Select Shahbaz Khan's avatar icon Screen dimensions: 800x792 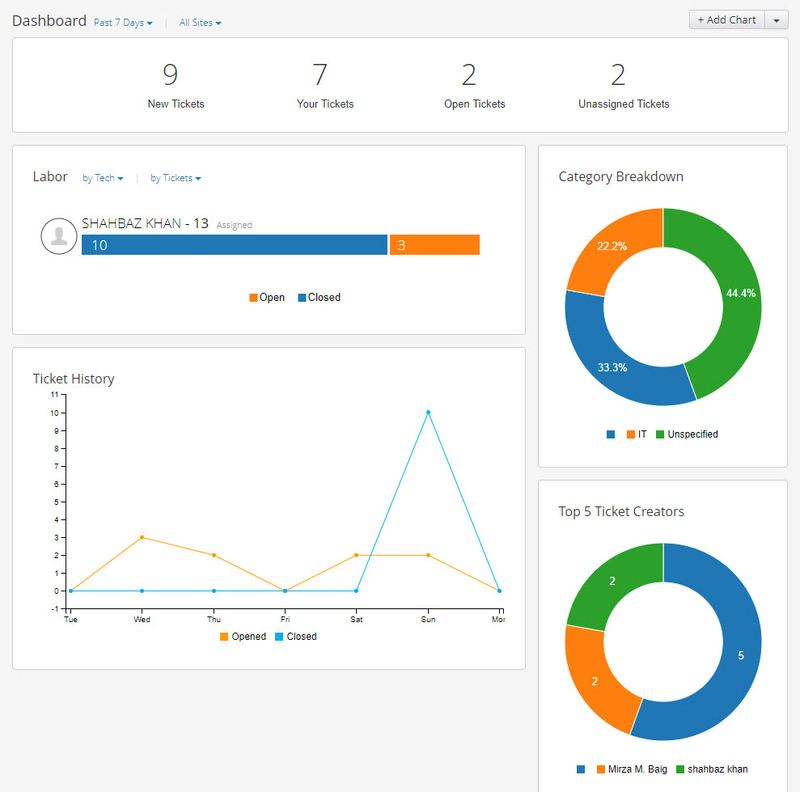(59, 236)
